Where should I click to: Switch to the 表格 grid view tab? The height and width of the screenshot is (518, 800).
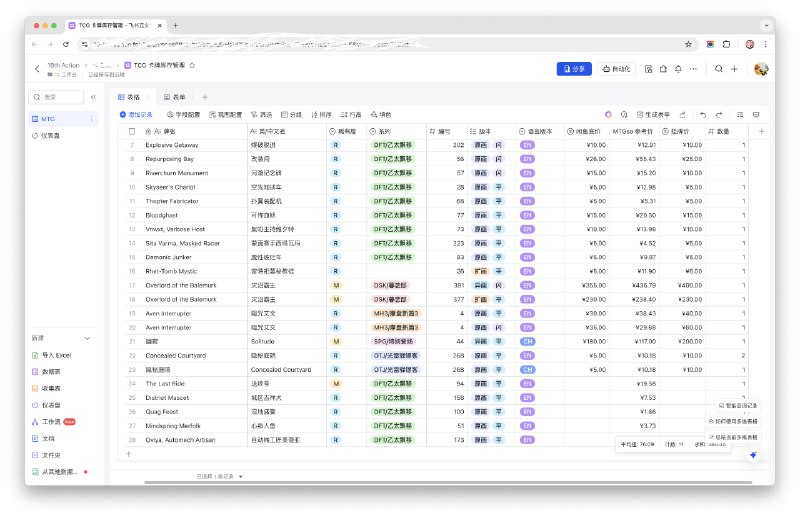pyautogui.click(x=129, y=97)
